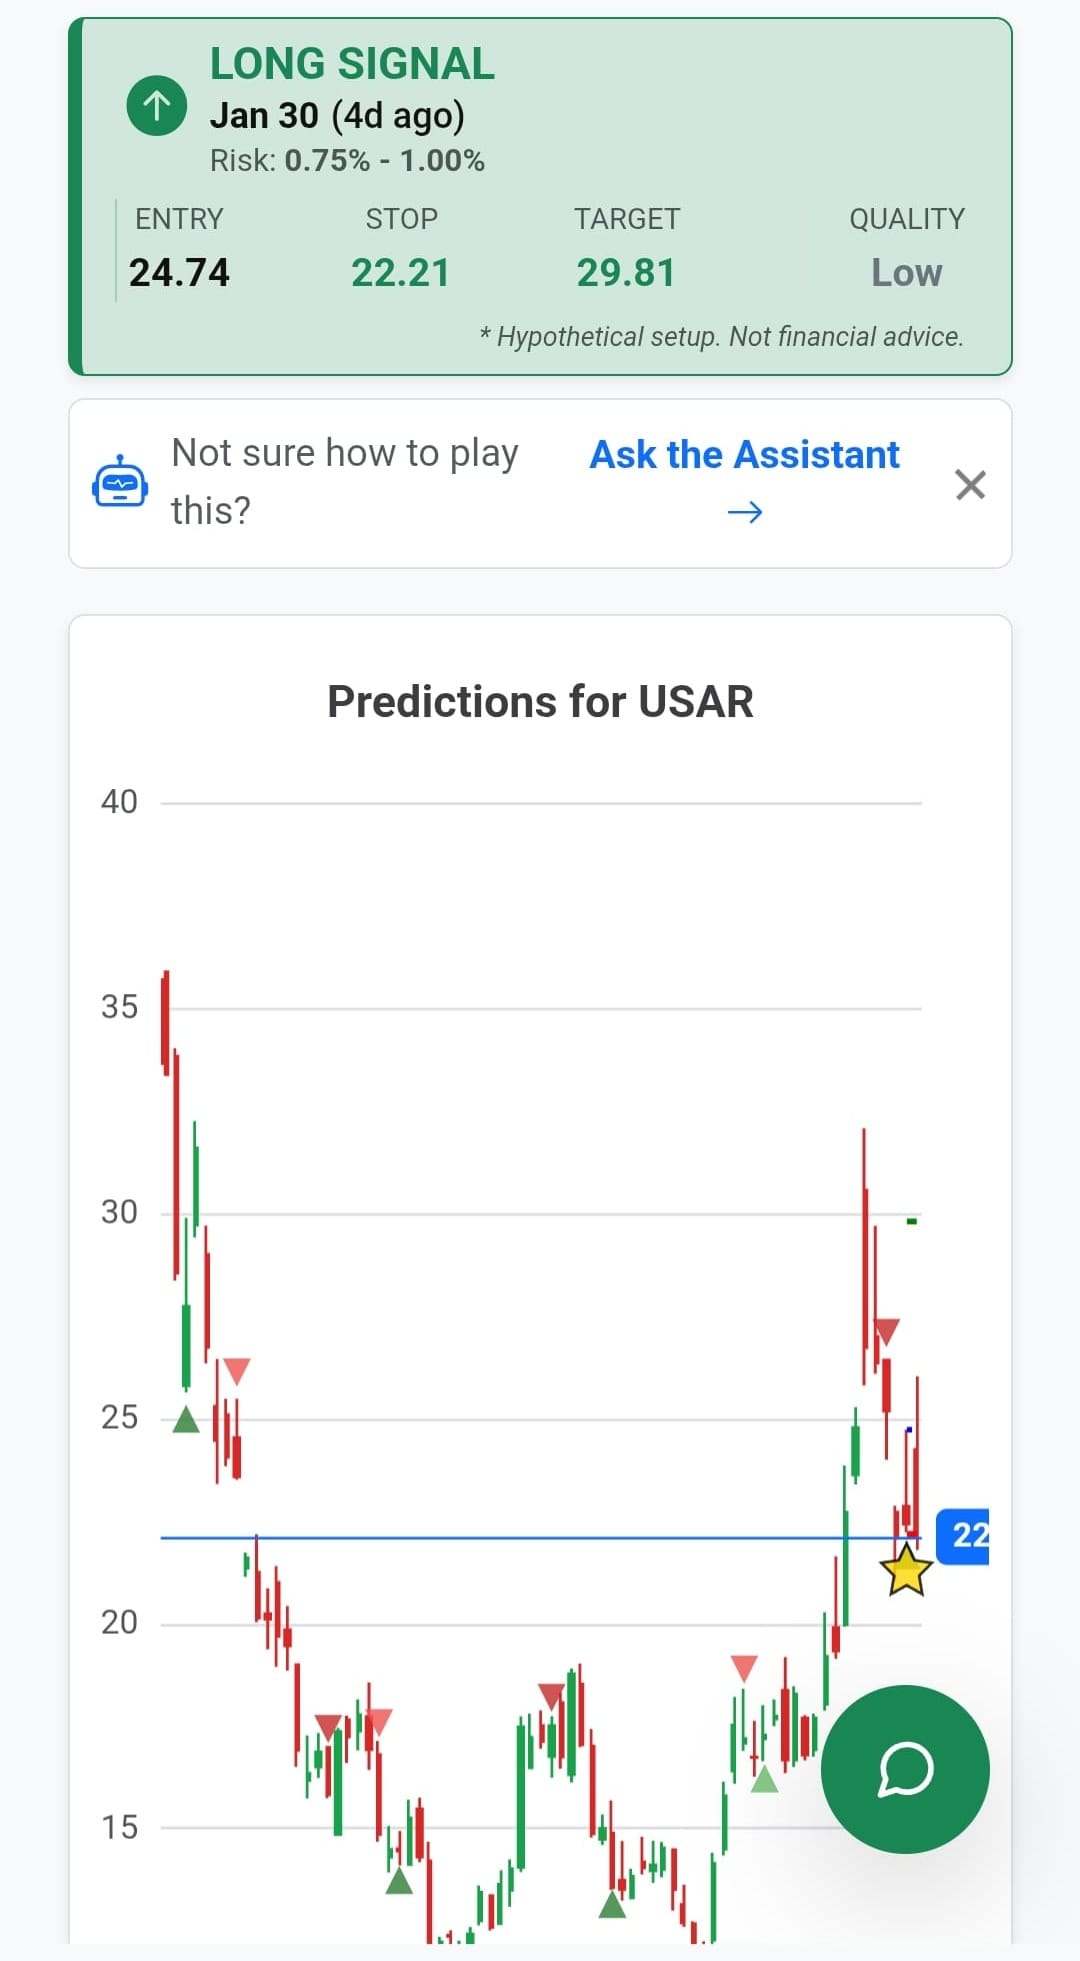The image size is (1080, 1961).
Task: Click the green up-arrow long signal icon
Action: [157, 105]
